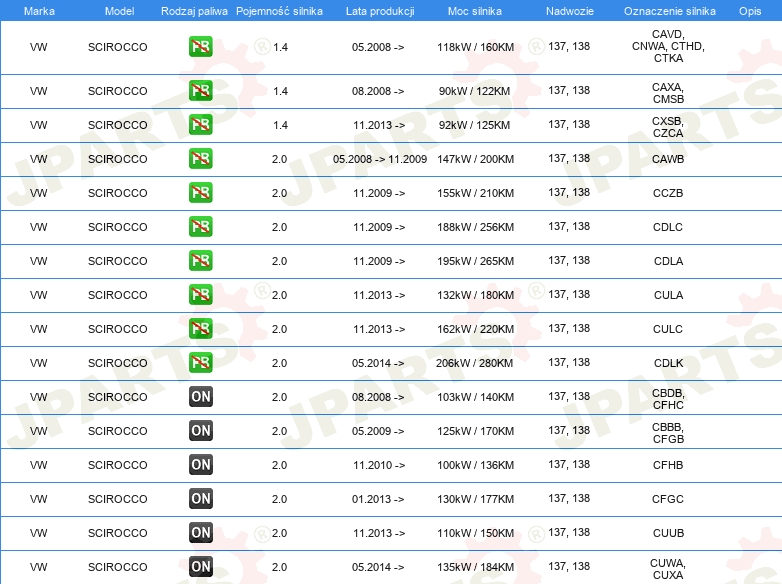Click the 188kW / 256KM power cell
782x584 pixels.
pyautogui.click(x=475, y=227)
